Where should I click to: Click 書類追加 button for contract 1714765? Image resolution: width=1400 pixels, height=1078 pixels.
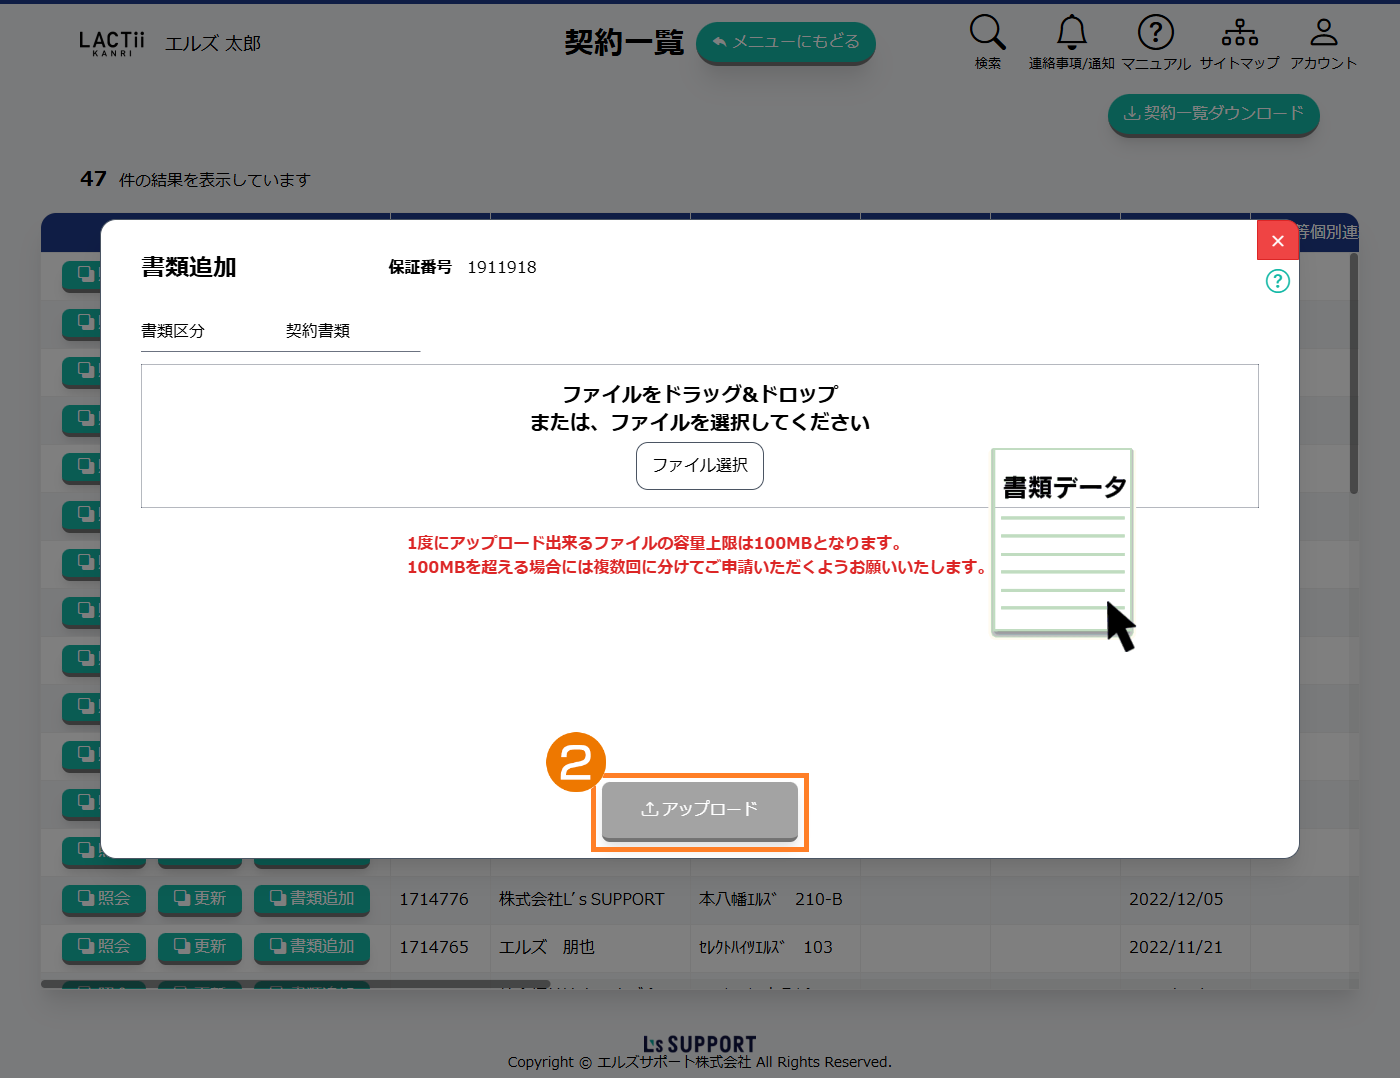click(x=312, y=947)
